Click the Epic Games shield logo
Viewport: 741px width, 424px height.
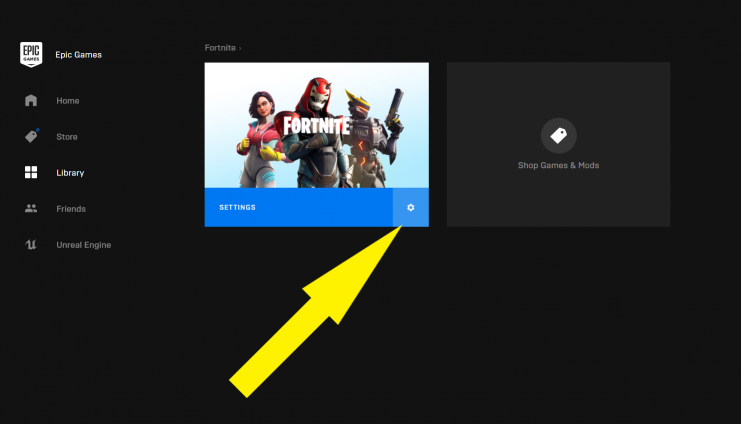click(31, 54)
